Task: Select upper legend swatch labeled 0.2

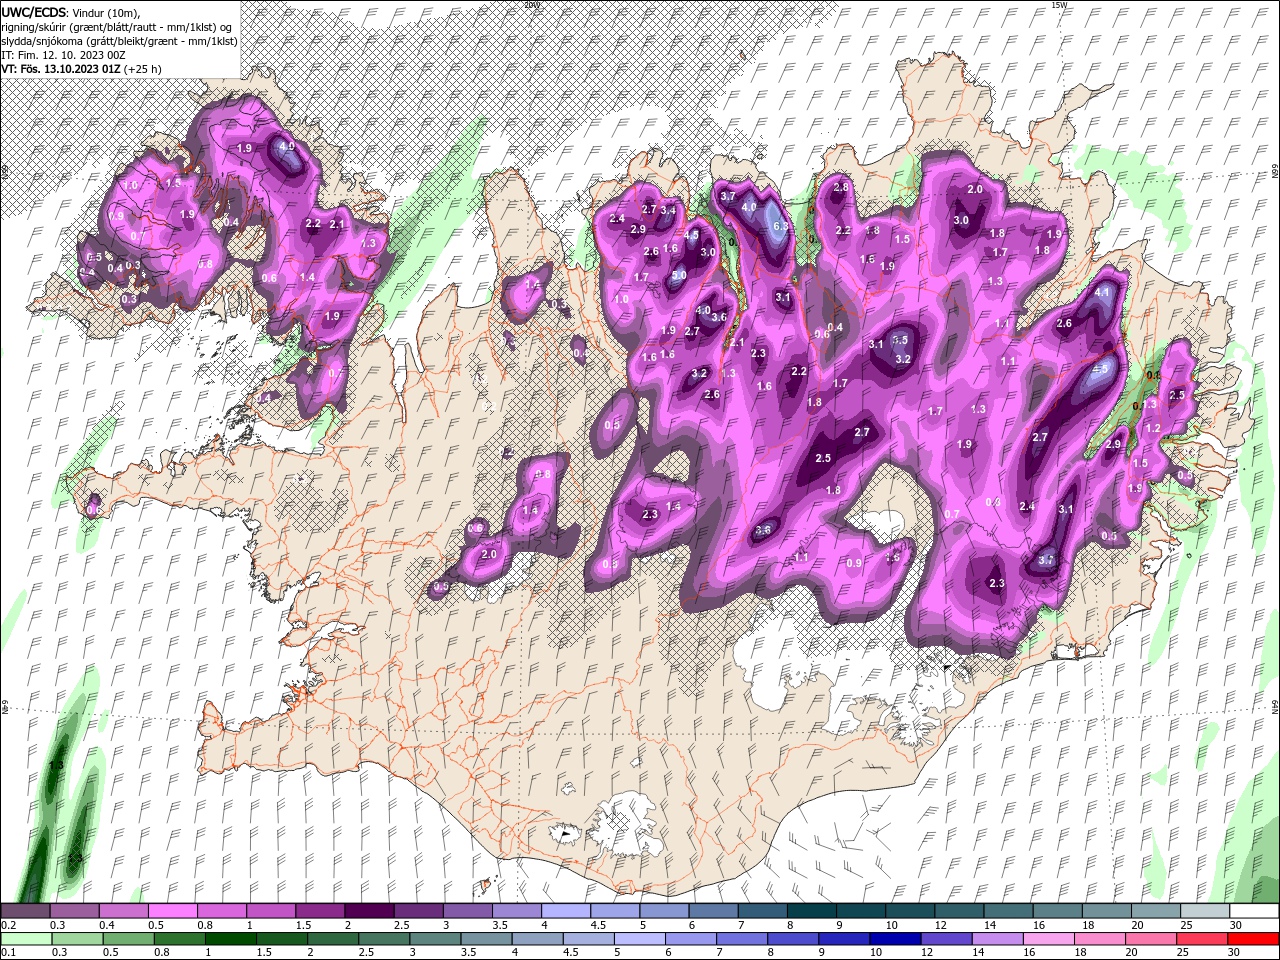Action: point(25,911)
